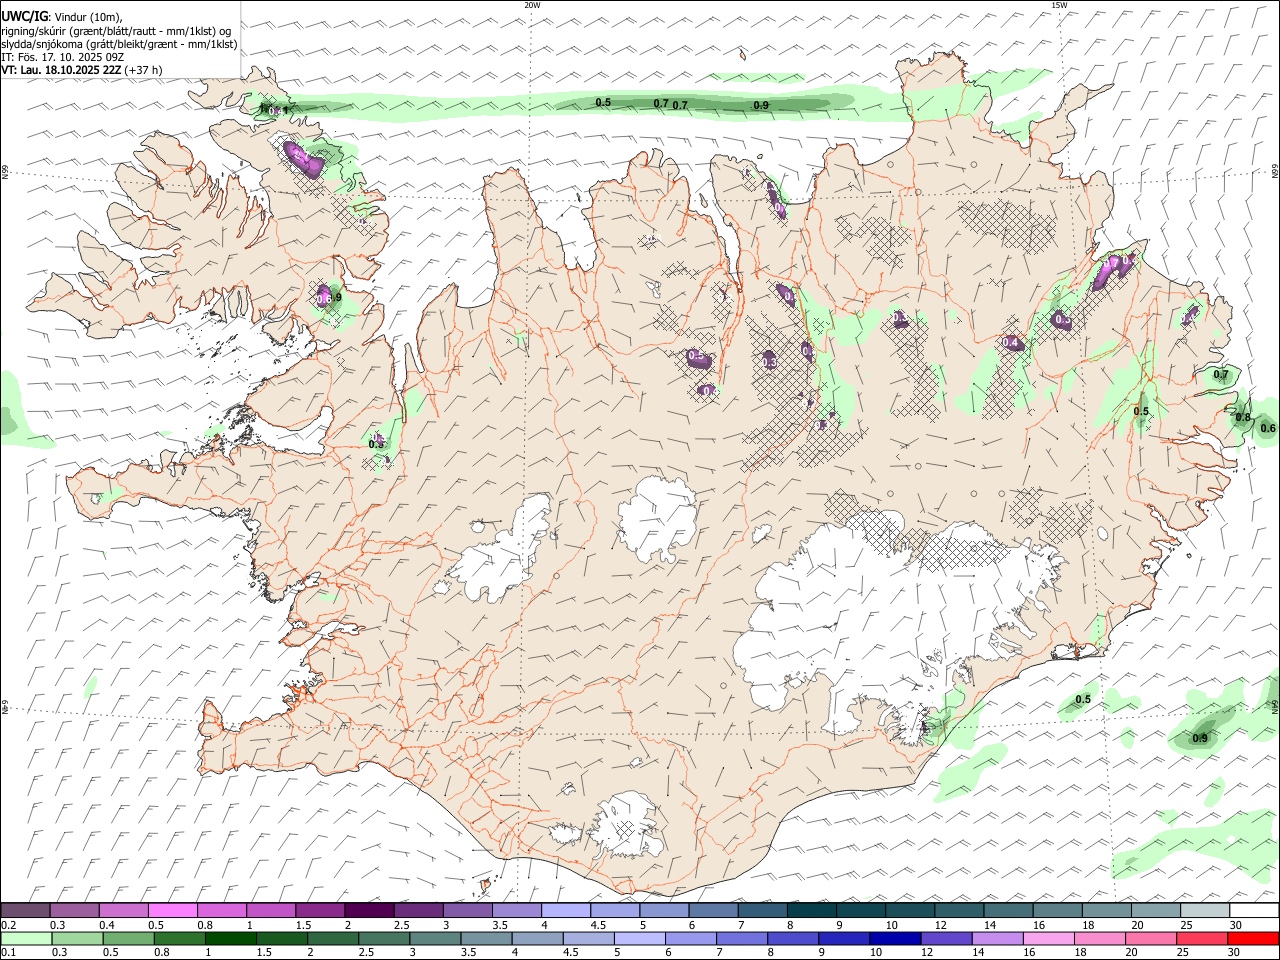Click the "15W" longitude label

coord(1059,5)
